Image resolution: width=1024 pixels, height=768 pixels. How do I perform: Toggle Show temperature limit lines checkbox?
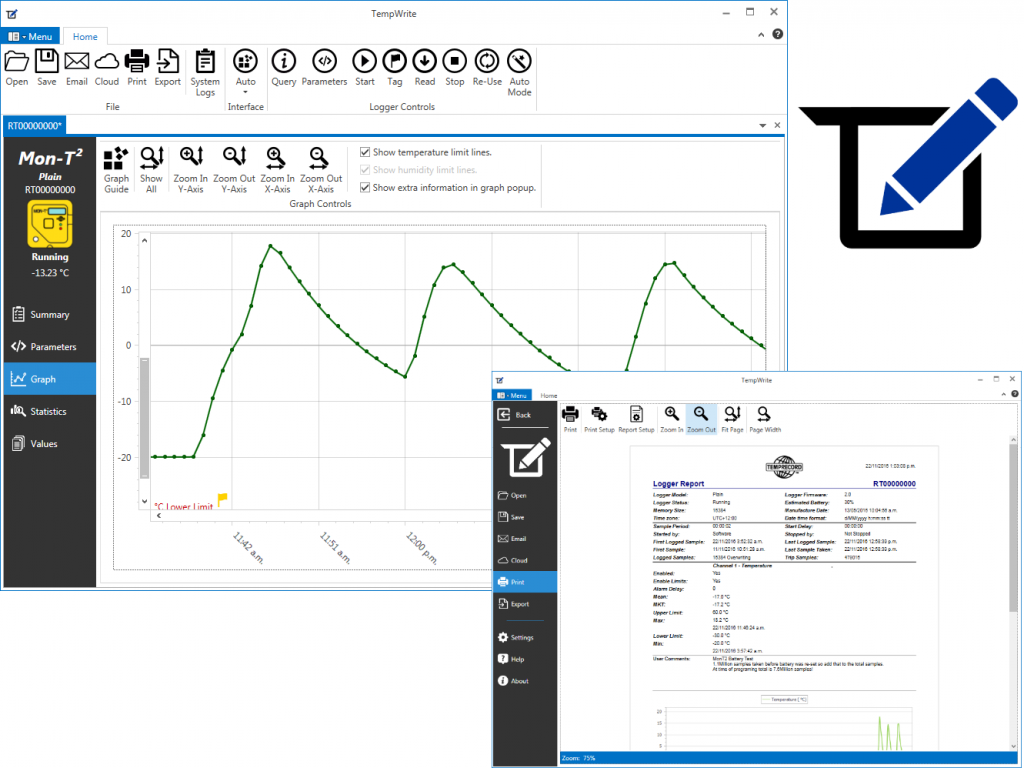pos(365,152)
